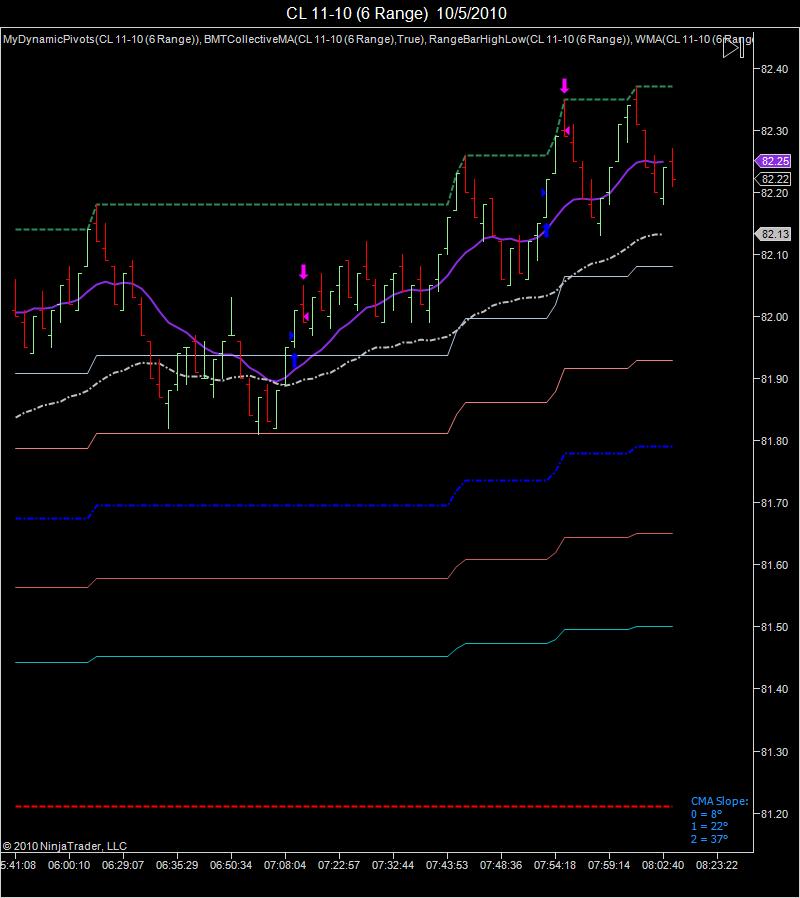Click the slope value 1 = 22°
This screenshot has height=898, width=800.
point(709,826)
